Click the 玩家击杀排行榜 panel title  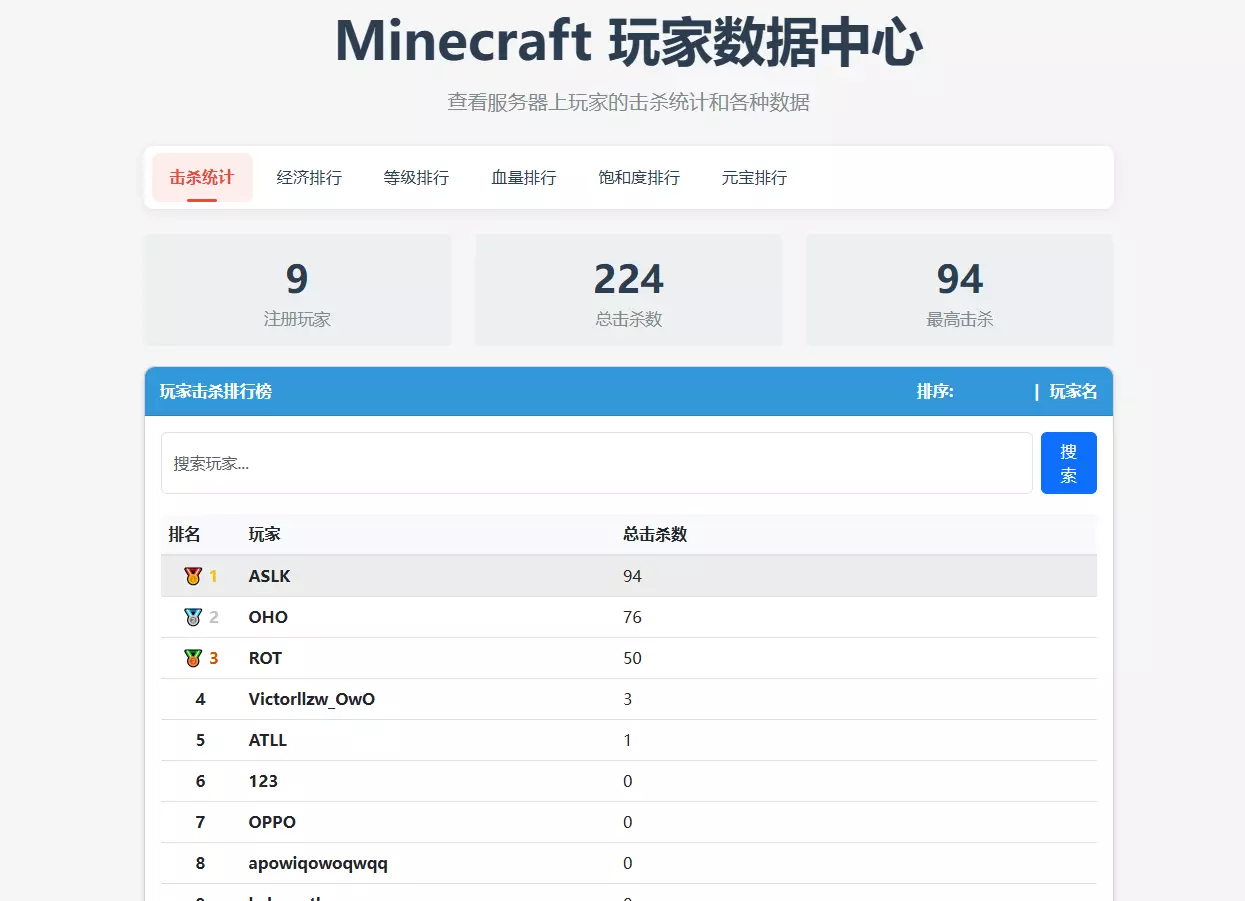click(x=216, y=392)
